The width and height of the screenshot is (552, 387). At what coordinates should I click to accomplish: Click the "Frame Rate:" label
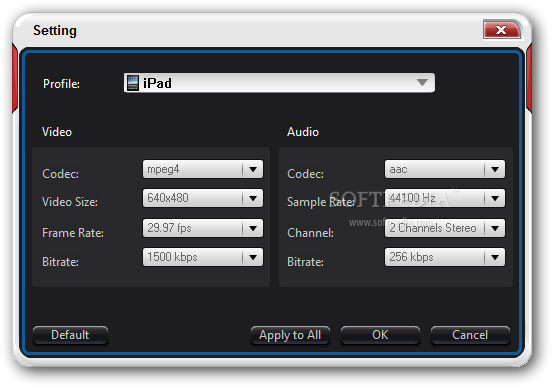pos(73,233)
